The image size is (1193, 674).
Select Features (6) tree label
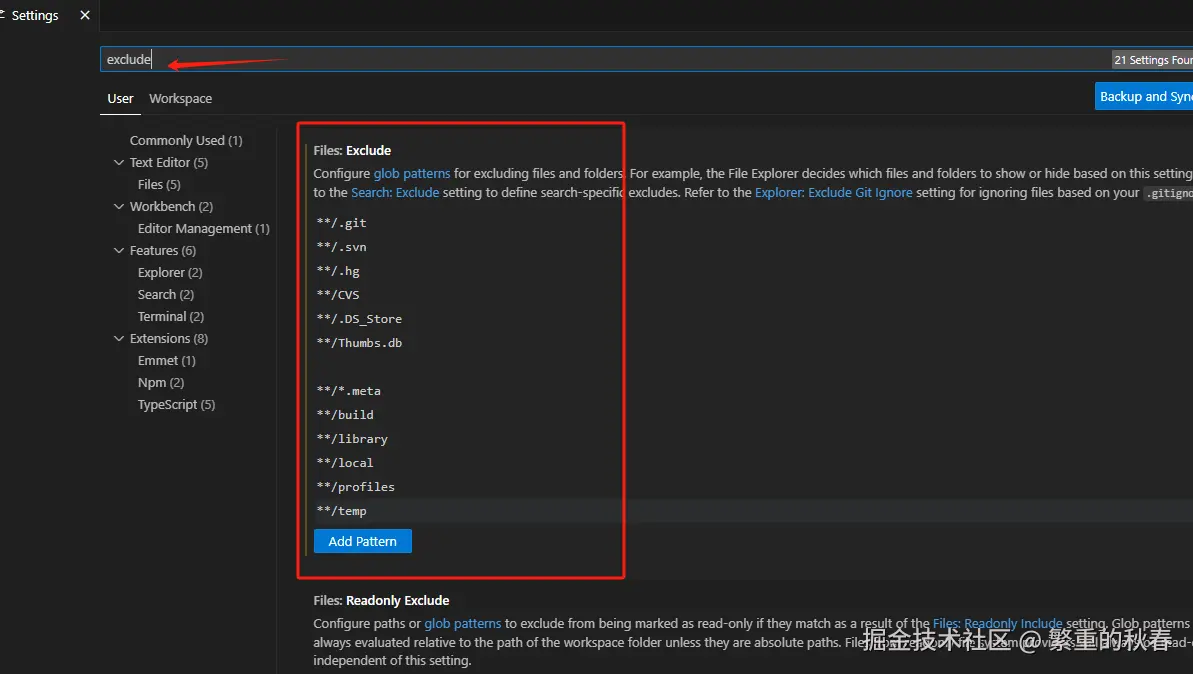(163, 251)
